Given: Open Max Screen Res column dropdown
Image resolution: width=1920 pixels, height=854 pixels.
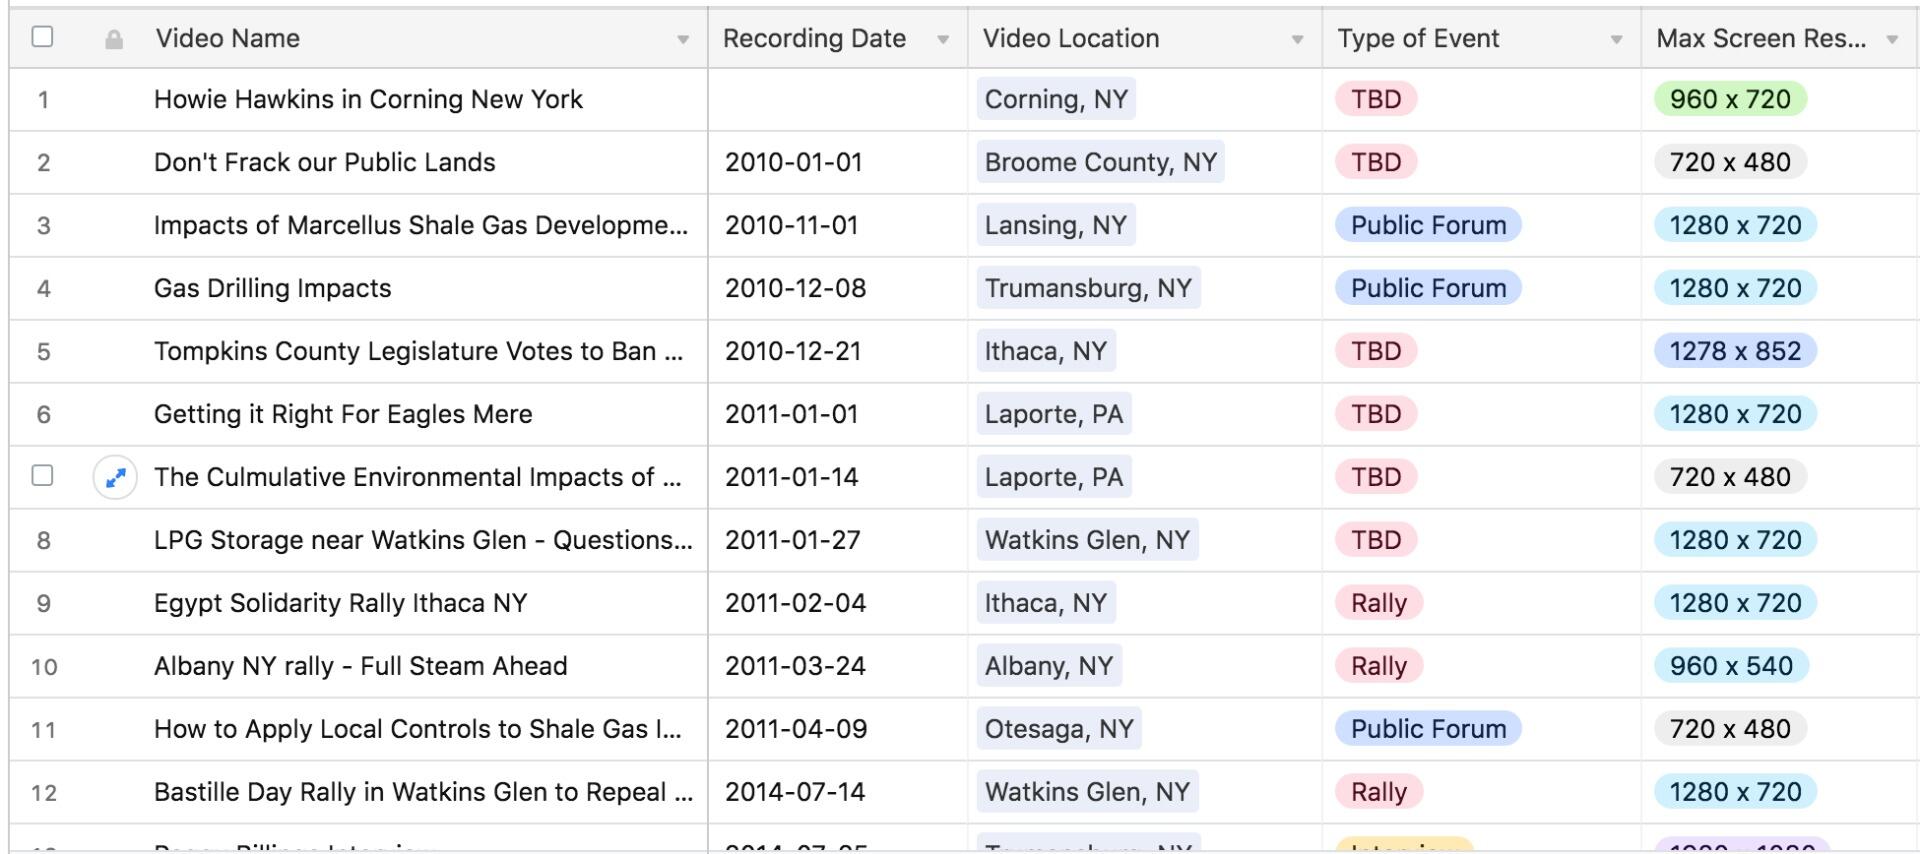Looking at the screenshot, I should pos(1892,40).
